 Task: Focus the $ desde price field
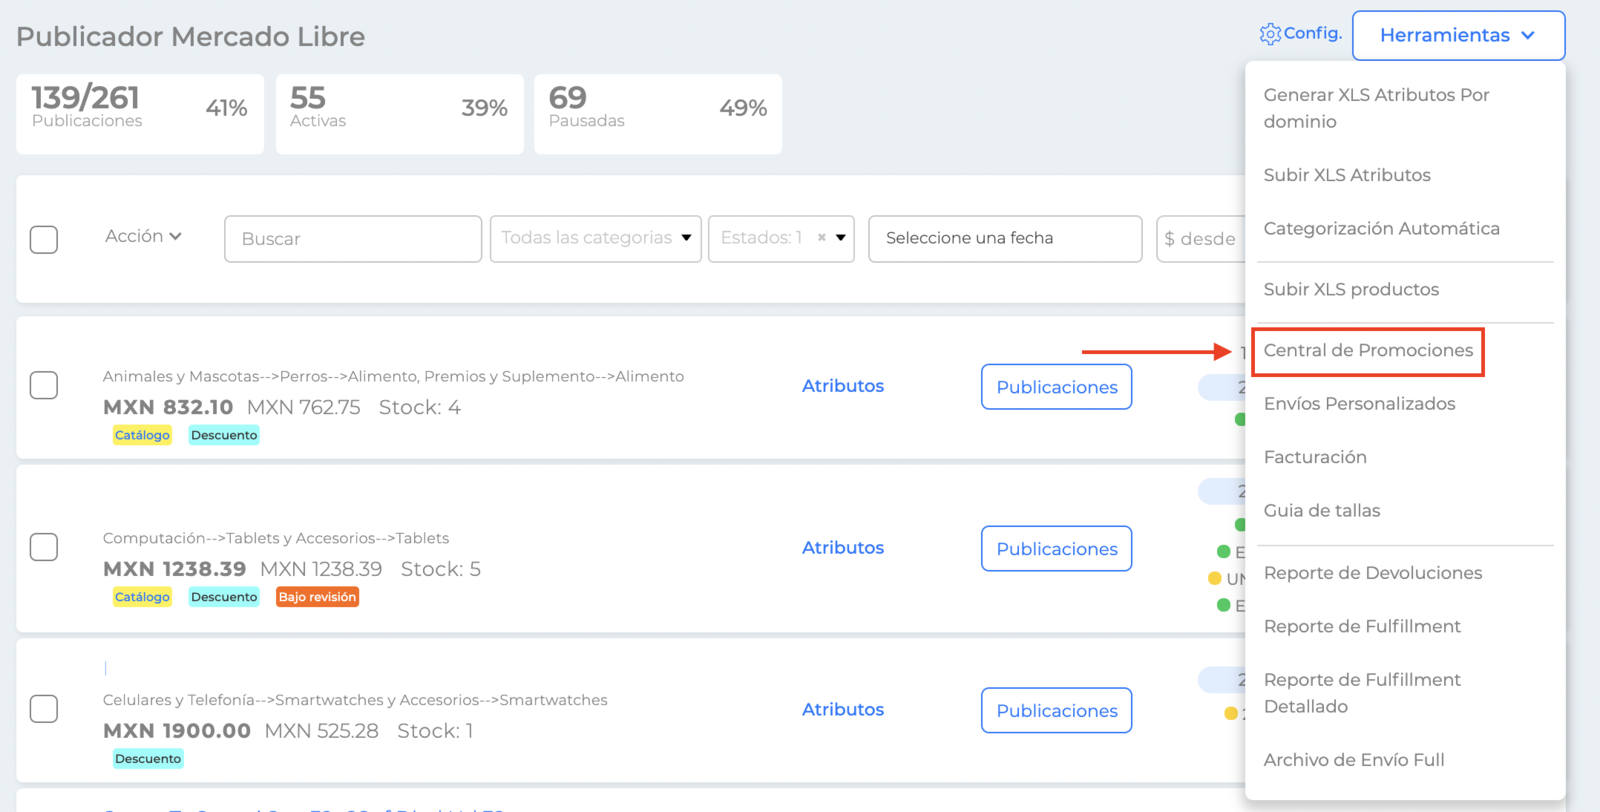pyautogui.click(x=1201, y=239)
